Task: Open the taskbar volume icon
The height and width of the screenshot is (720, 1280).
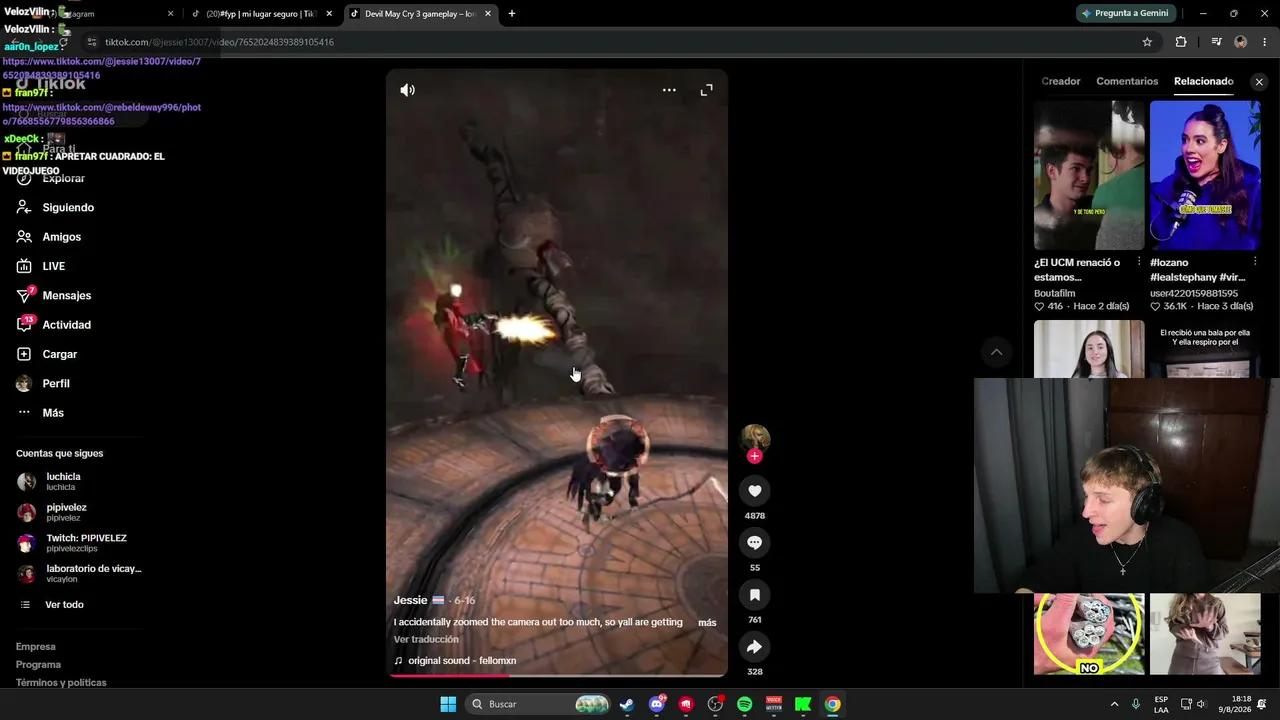Action: [x=1201, y=704]
